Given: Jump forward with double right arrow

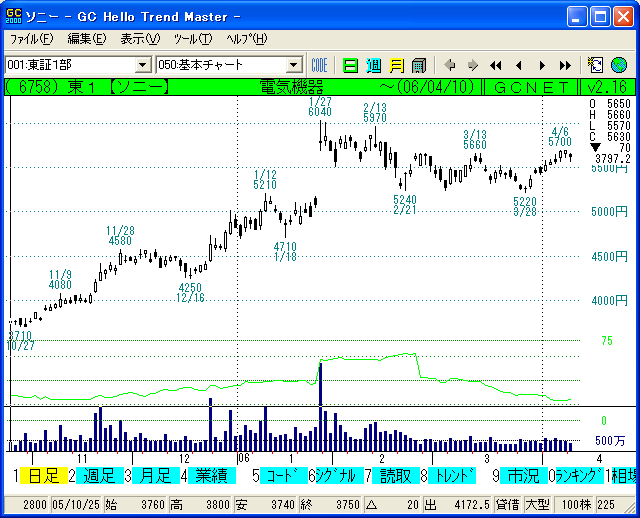Looking at the screenshot, I should [x=565, y=65].
